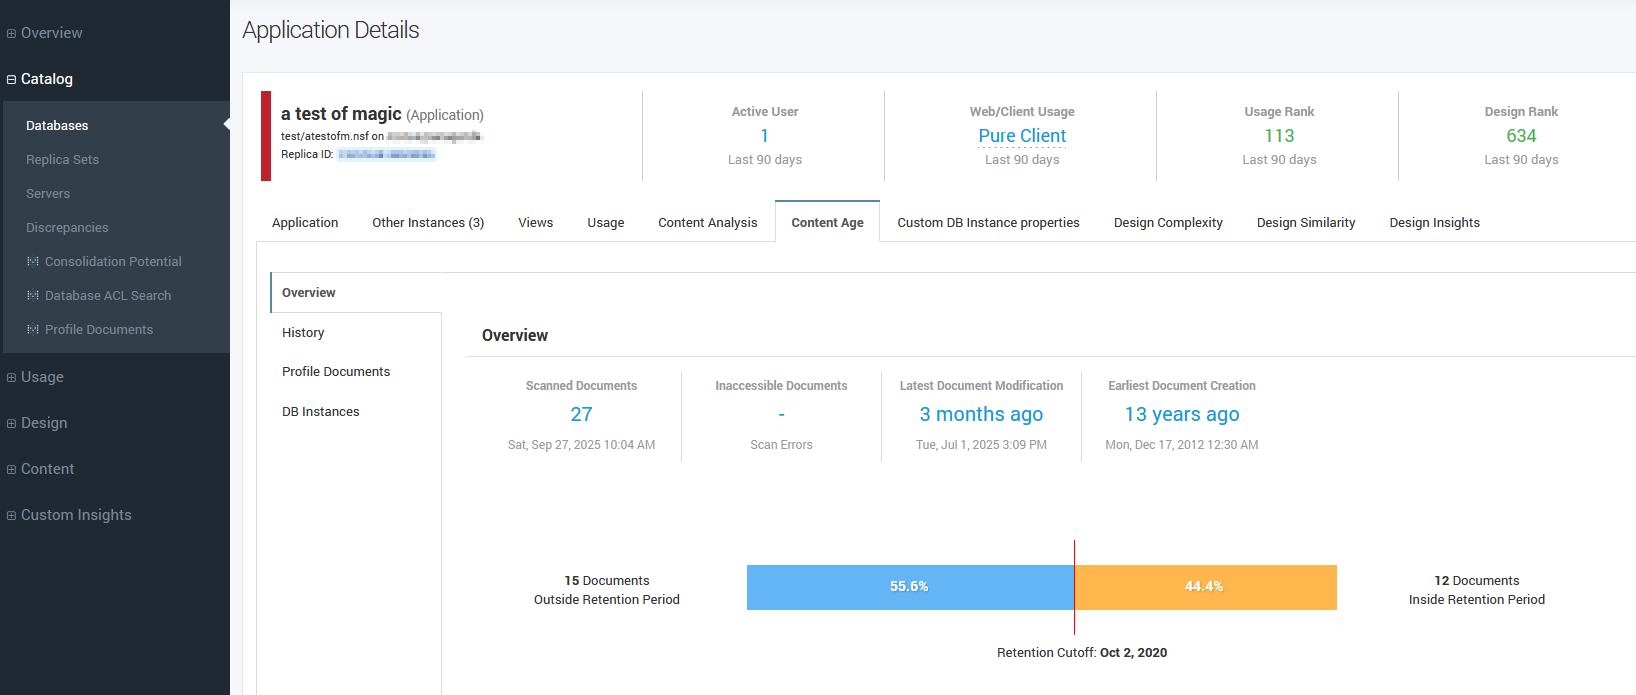The height and width of the screenshot is (695, 1636).
Task: Collapse the Catalog section in sidebar
Action: pos(12,80)
